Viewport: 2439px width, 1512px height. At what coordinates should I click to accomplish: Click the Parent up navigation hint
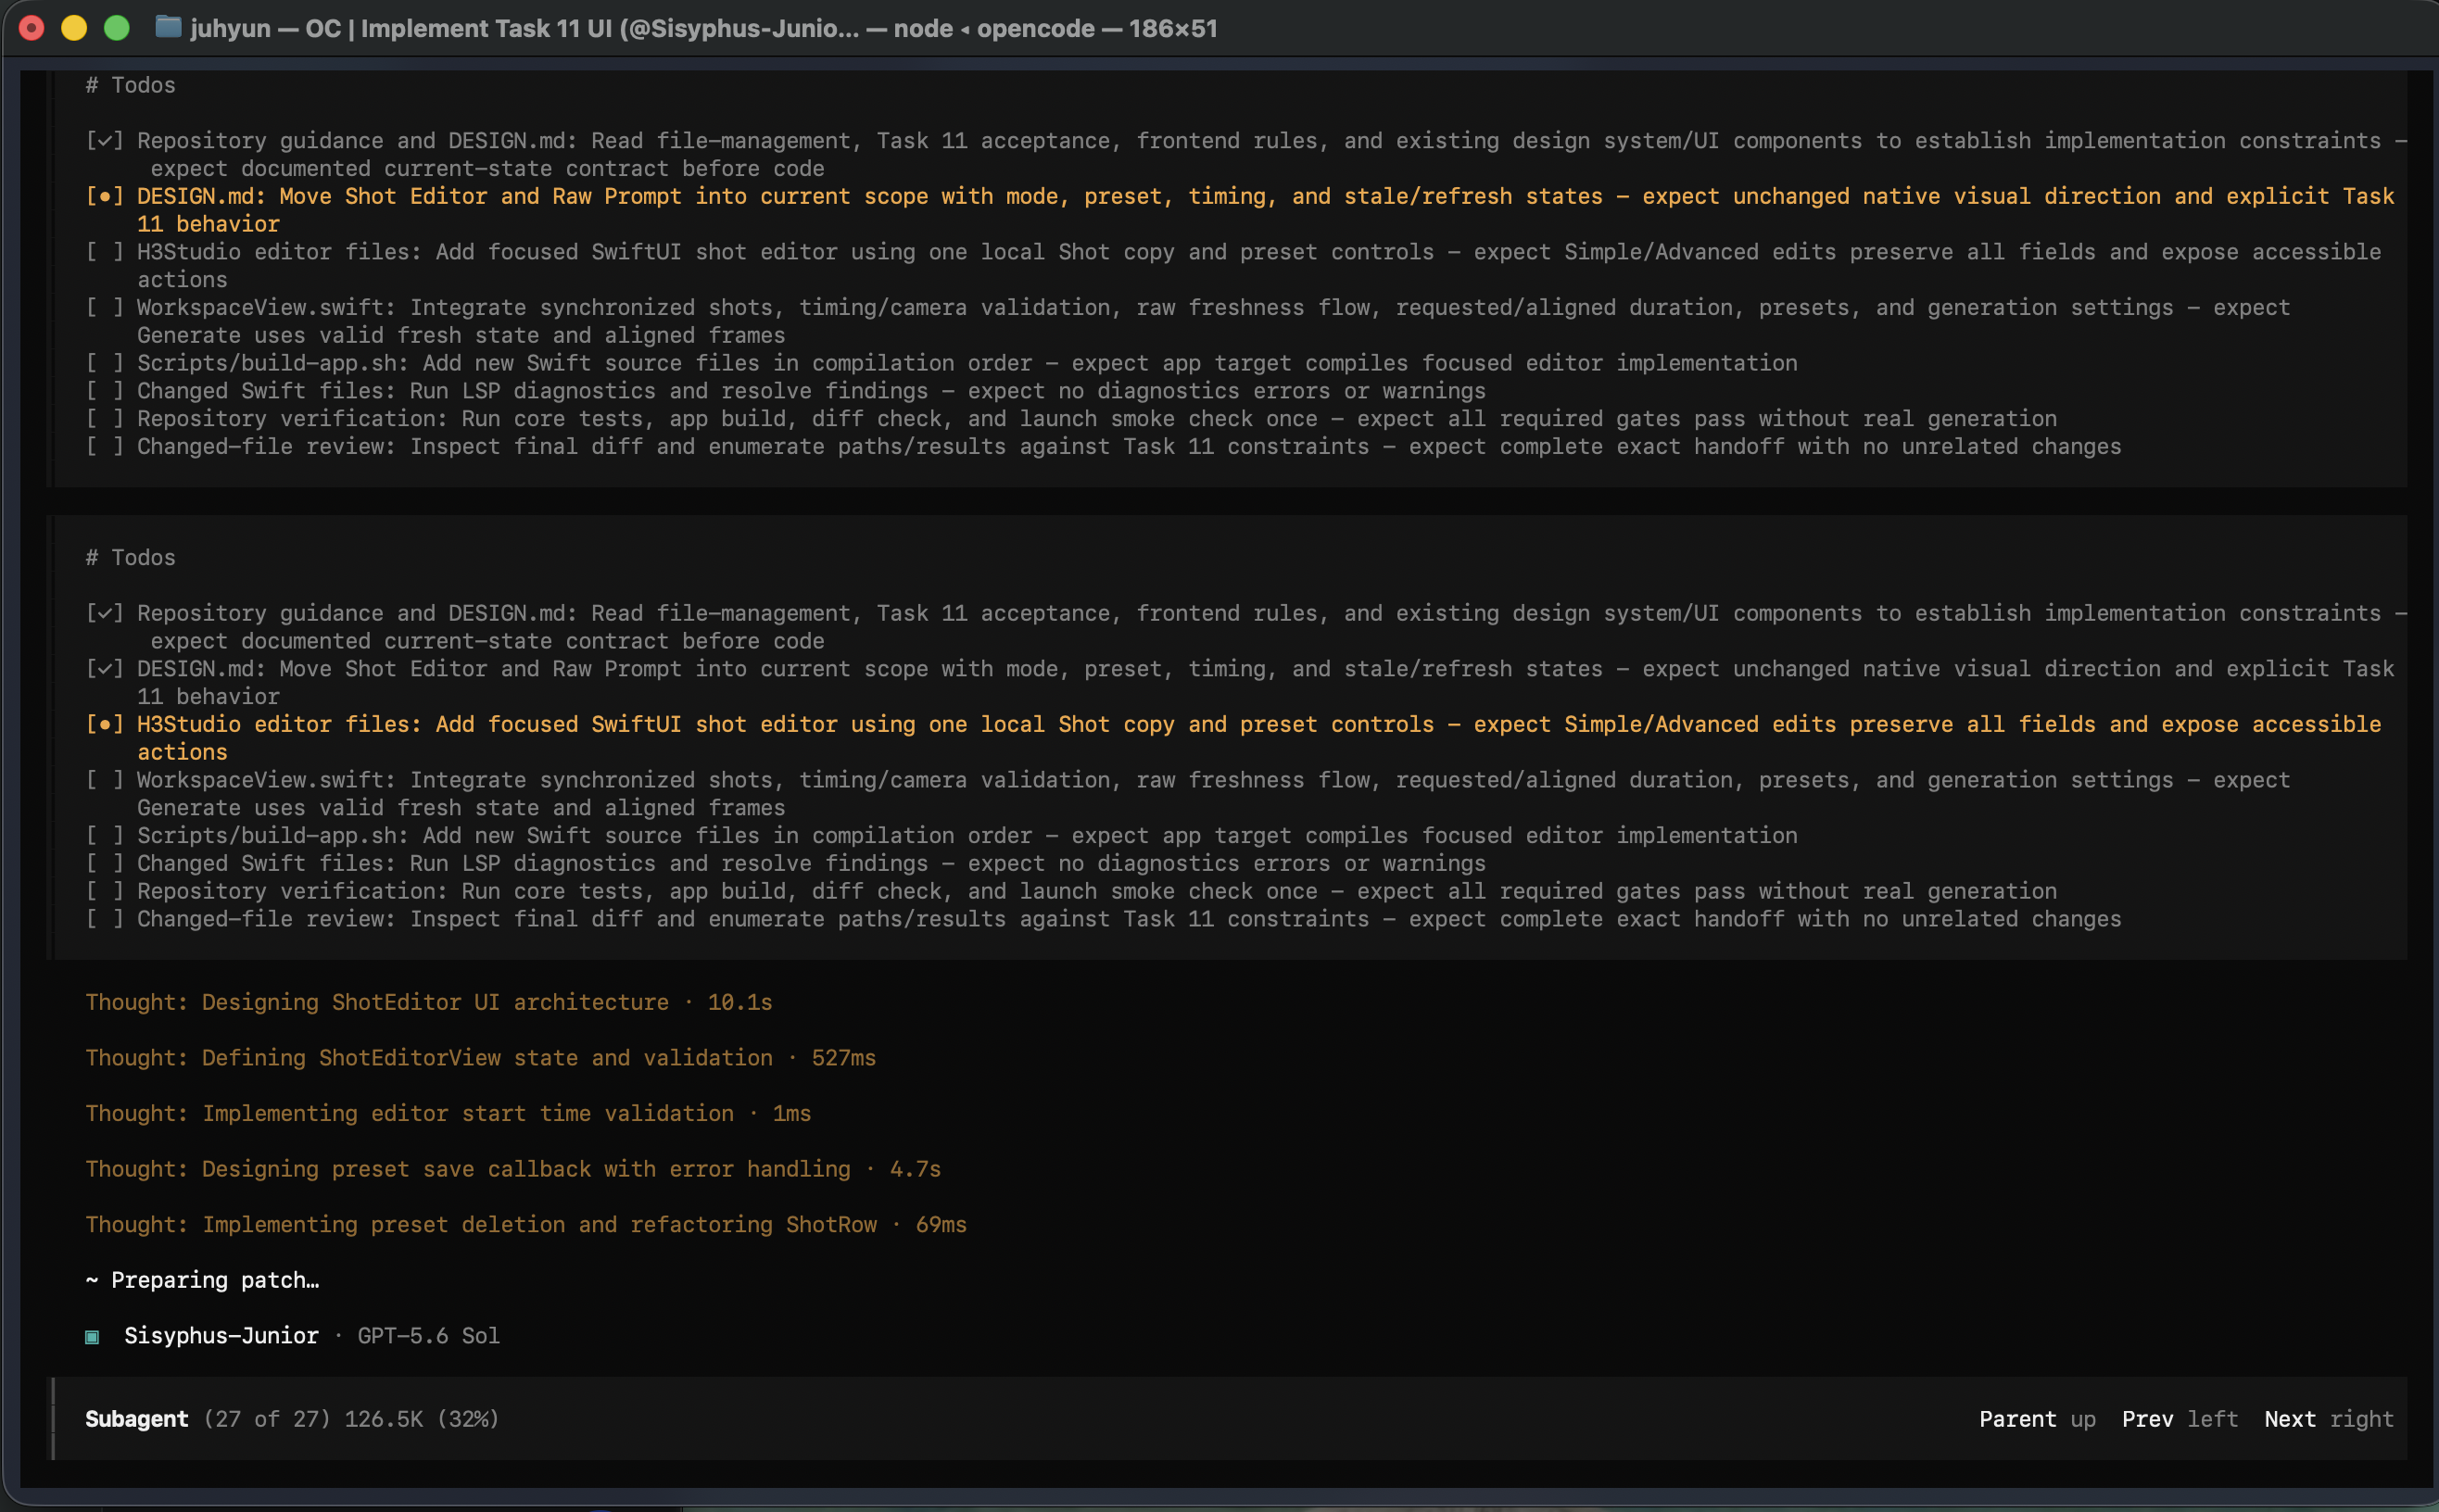[2037, 1419]
